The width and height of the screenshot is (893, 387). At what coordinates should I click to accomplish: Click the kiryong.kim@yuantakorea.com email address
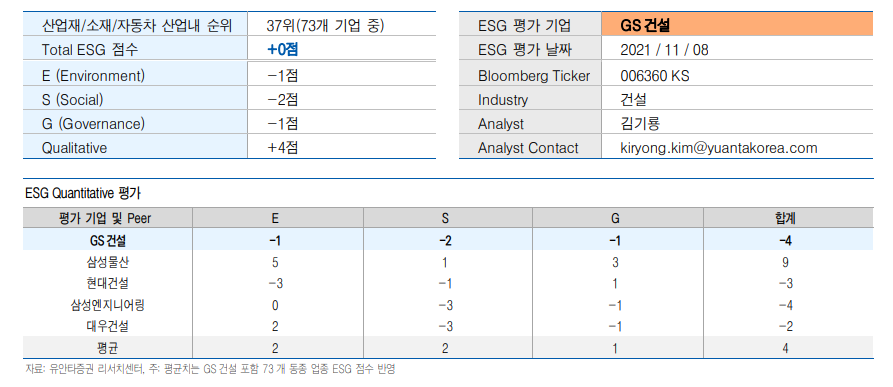pos(719,149)
